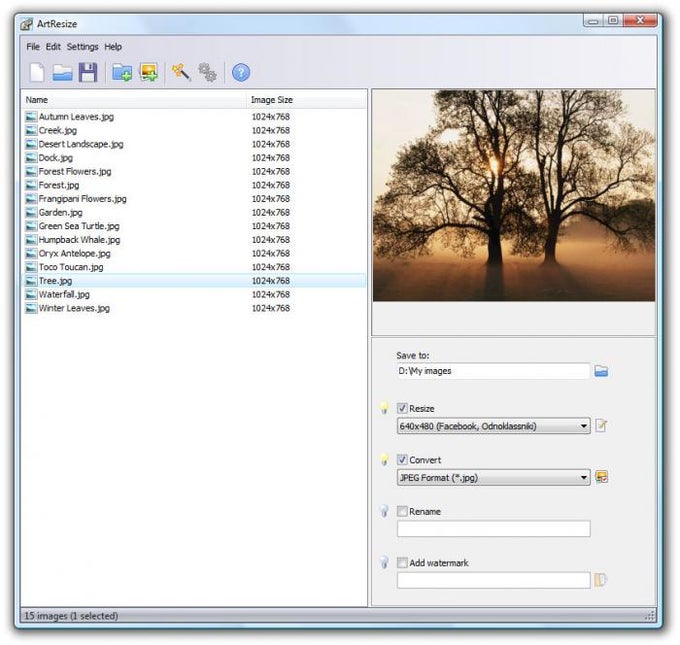
Task: Uncheck the Convert checkbox
Action: [402, 460]
